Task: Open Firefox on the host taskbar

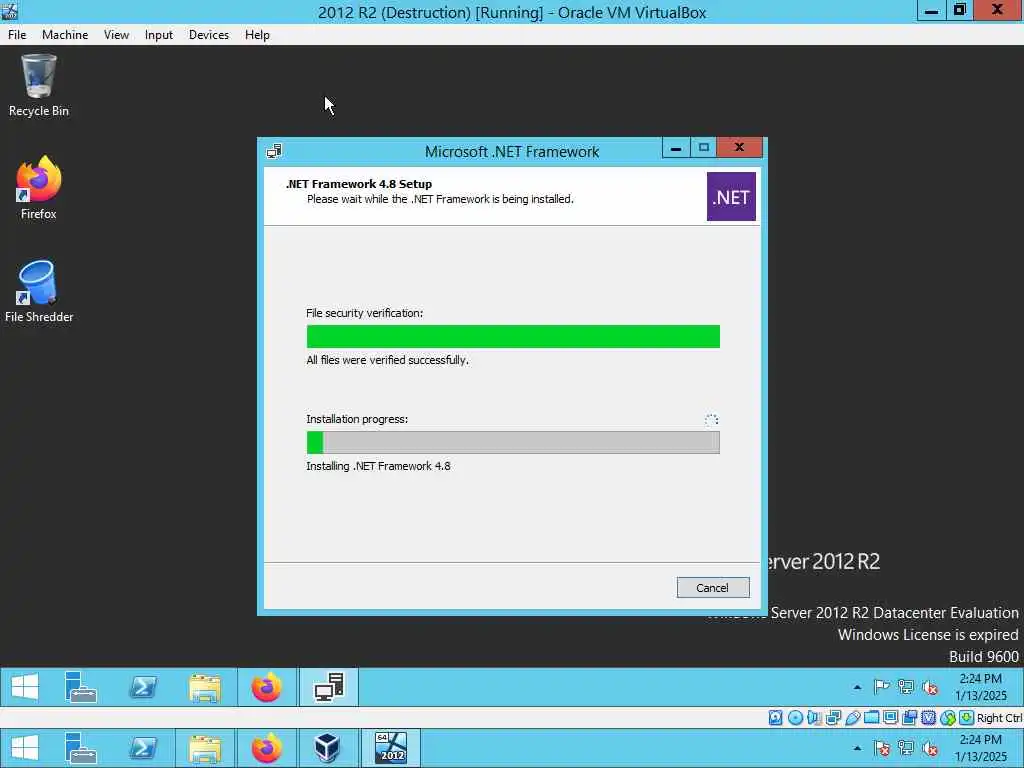Action: tap(266, 748)
